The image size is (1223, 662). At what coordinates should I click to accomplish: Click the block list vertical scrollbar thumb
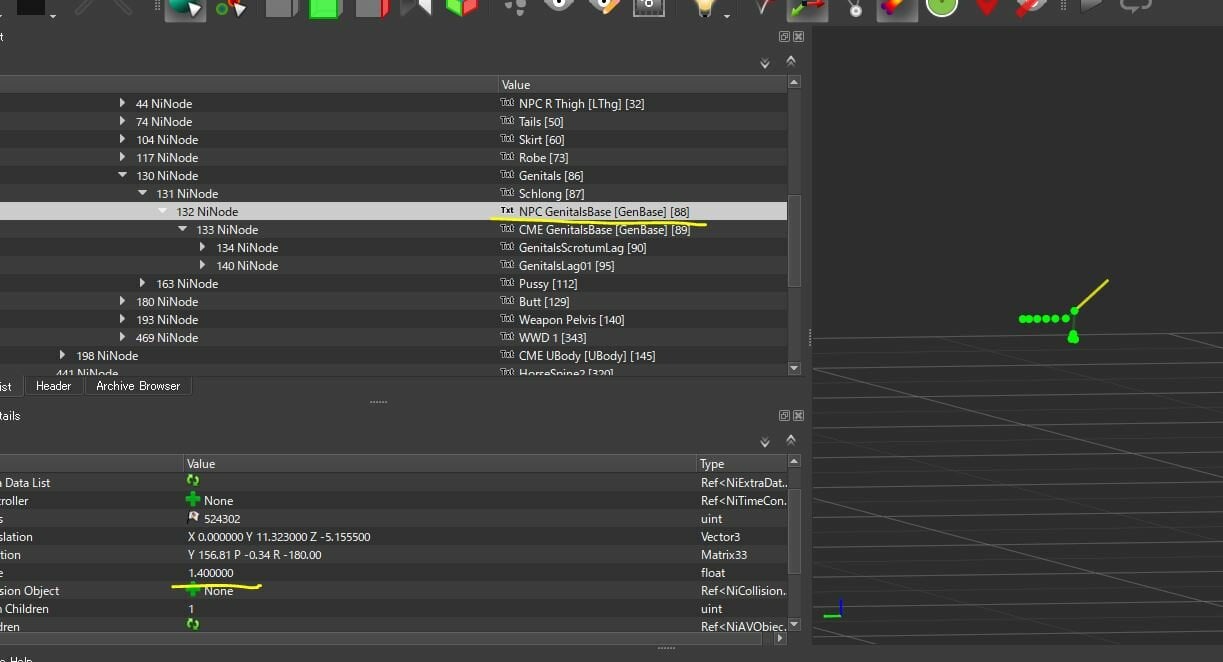click(x=794, y=240)
